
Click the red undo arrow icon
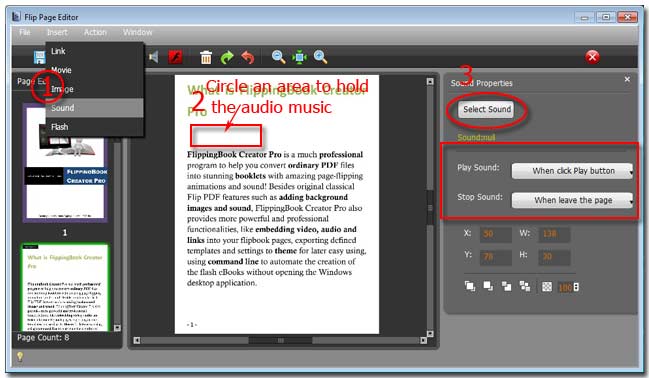(x=248, y=57)
